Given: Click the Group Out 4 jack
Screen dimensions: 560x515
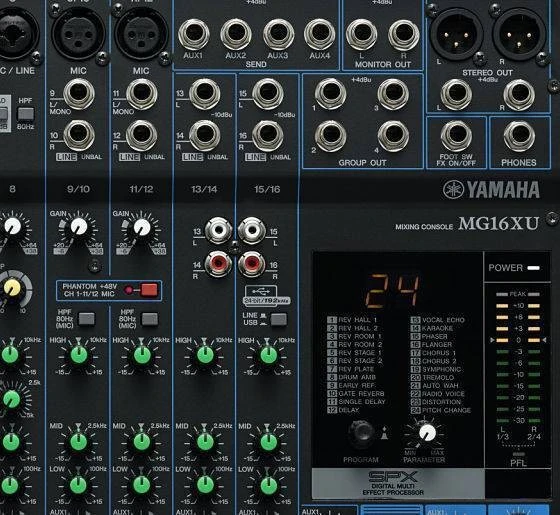Looking at the screenshot, I should (x=393, y=136).
